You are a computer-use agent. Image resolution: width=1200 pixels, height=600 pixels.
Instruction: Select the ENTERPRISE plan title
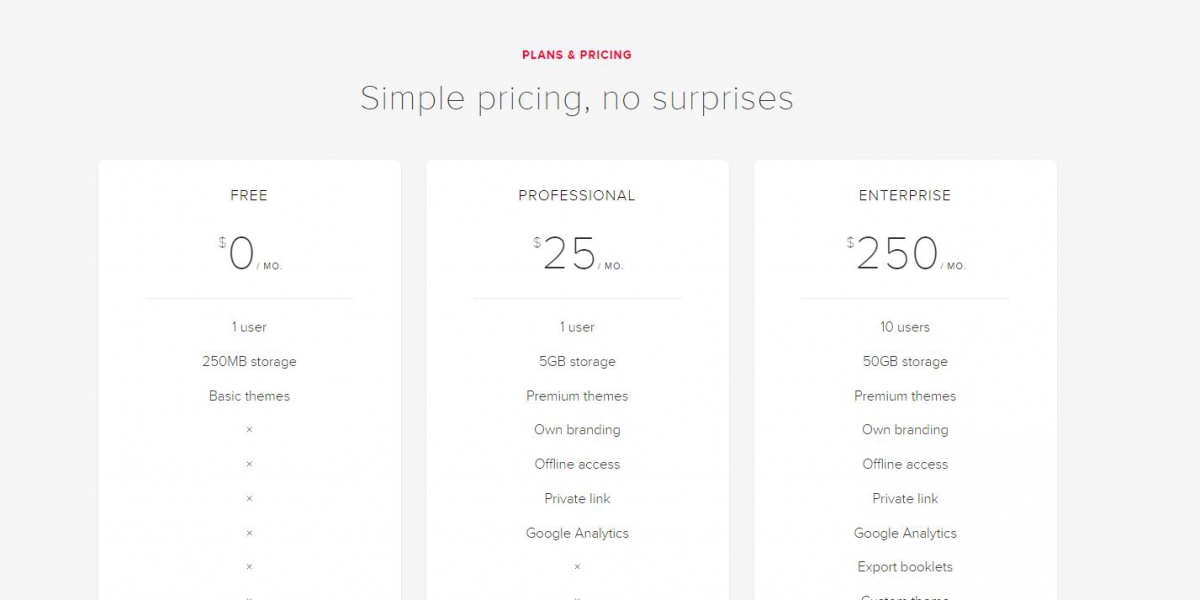(905, 196)
